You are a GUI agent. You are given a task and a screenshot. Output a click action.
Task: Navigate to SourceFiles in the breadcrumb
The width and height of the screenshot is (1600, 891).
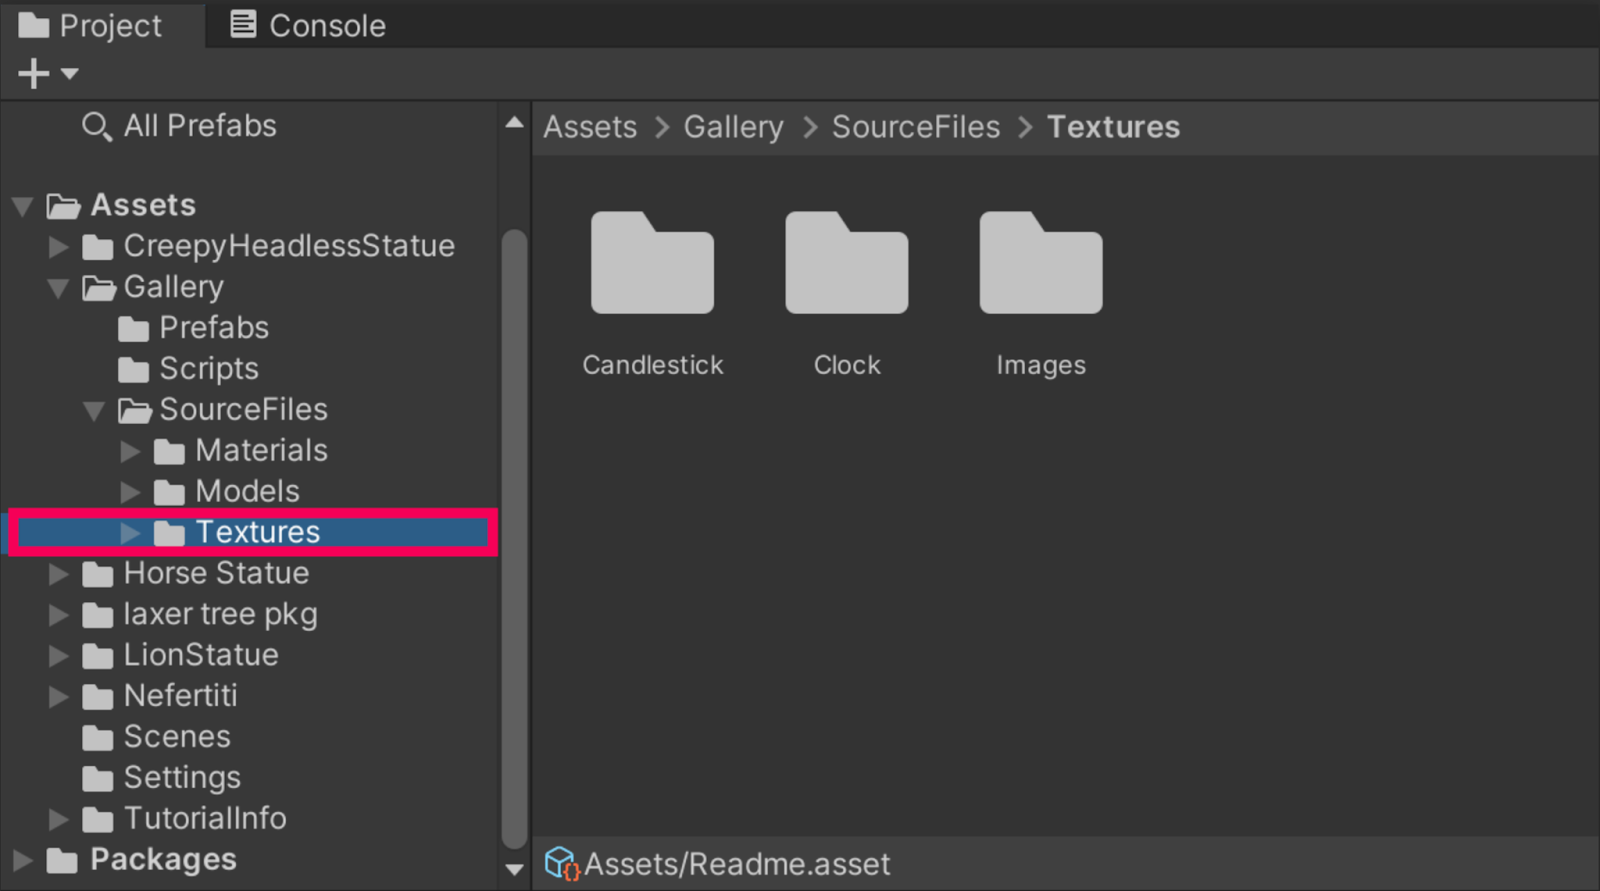[x=915, y=127]
